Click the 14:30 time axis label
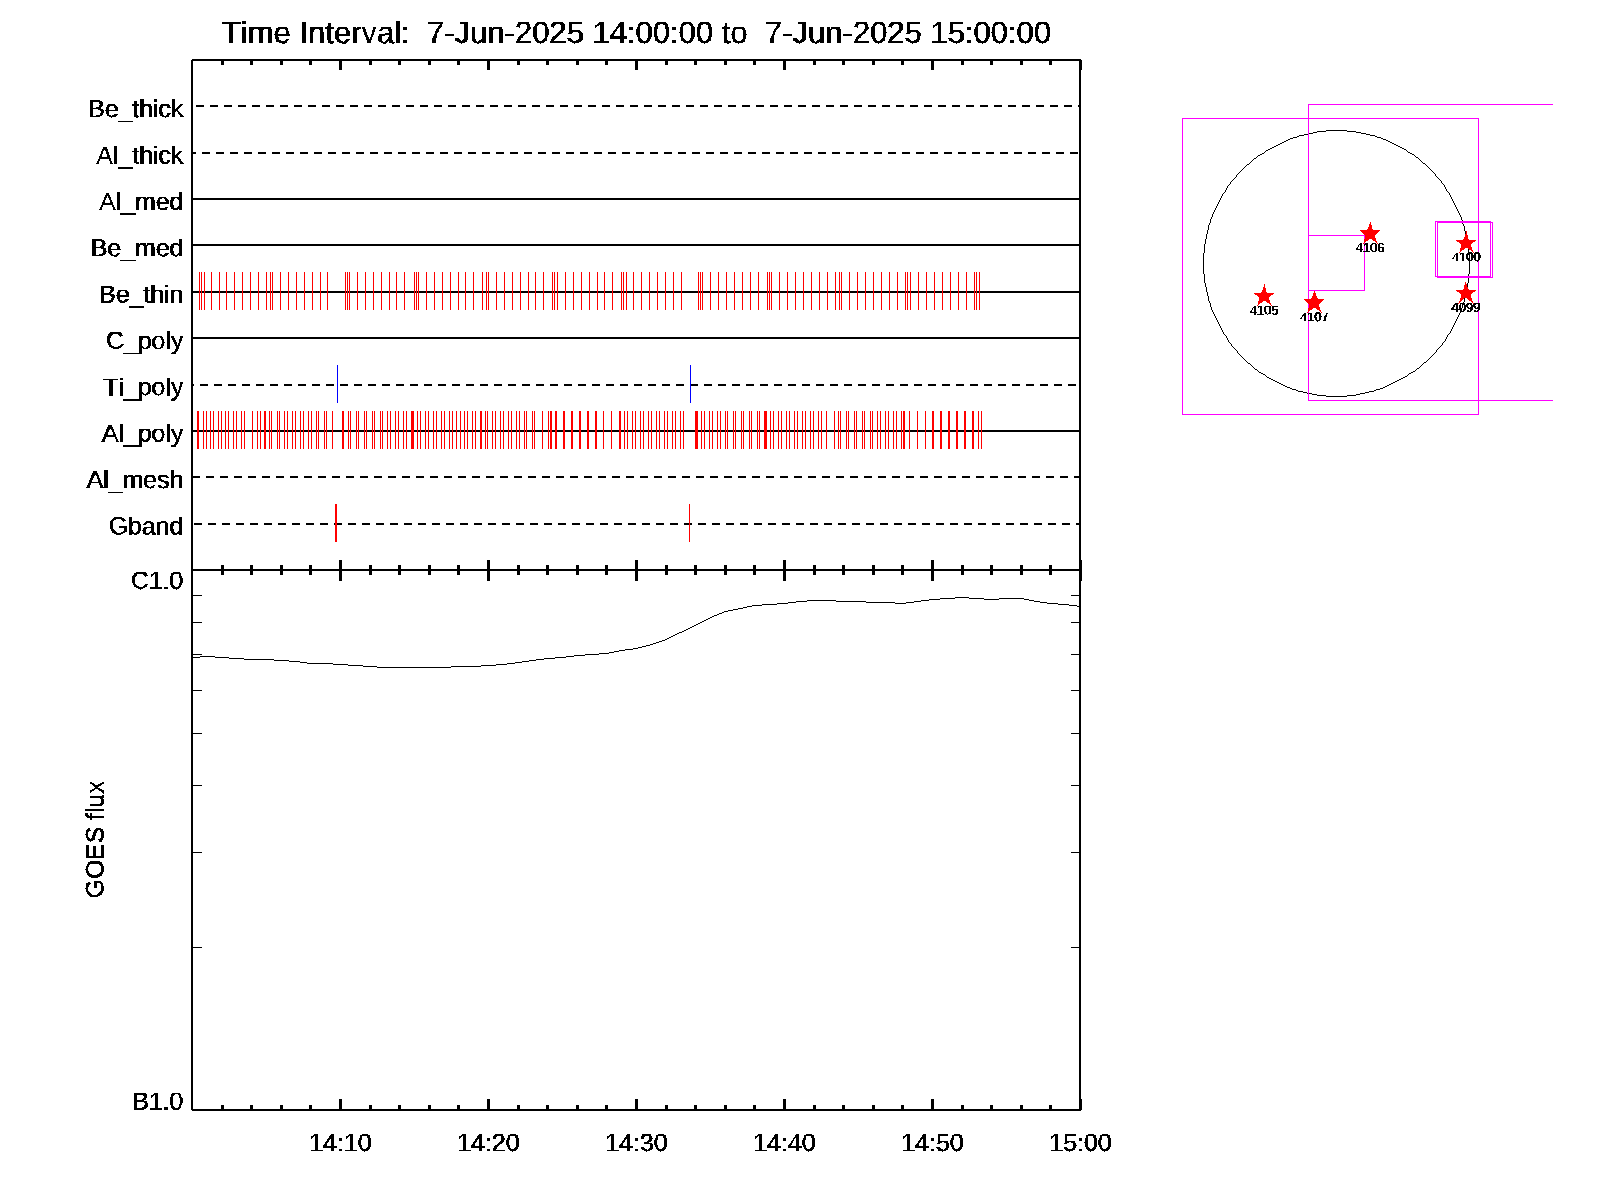1600x1200 pixels. [636, 1143]
